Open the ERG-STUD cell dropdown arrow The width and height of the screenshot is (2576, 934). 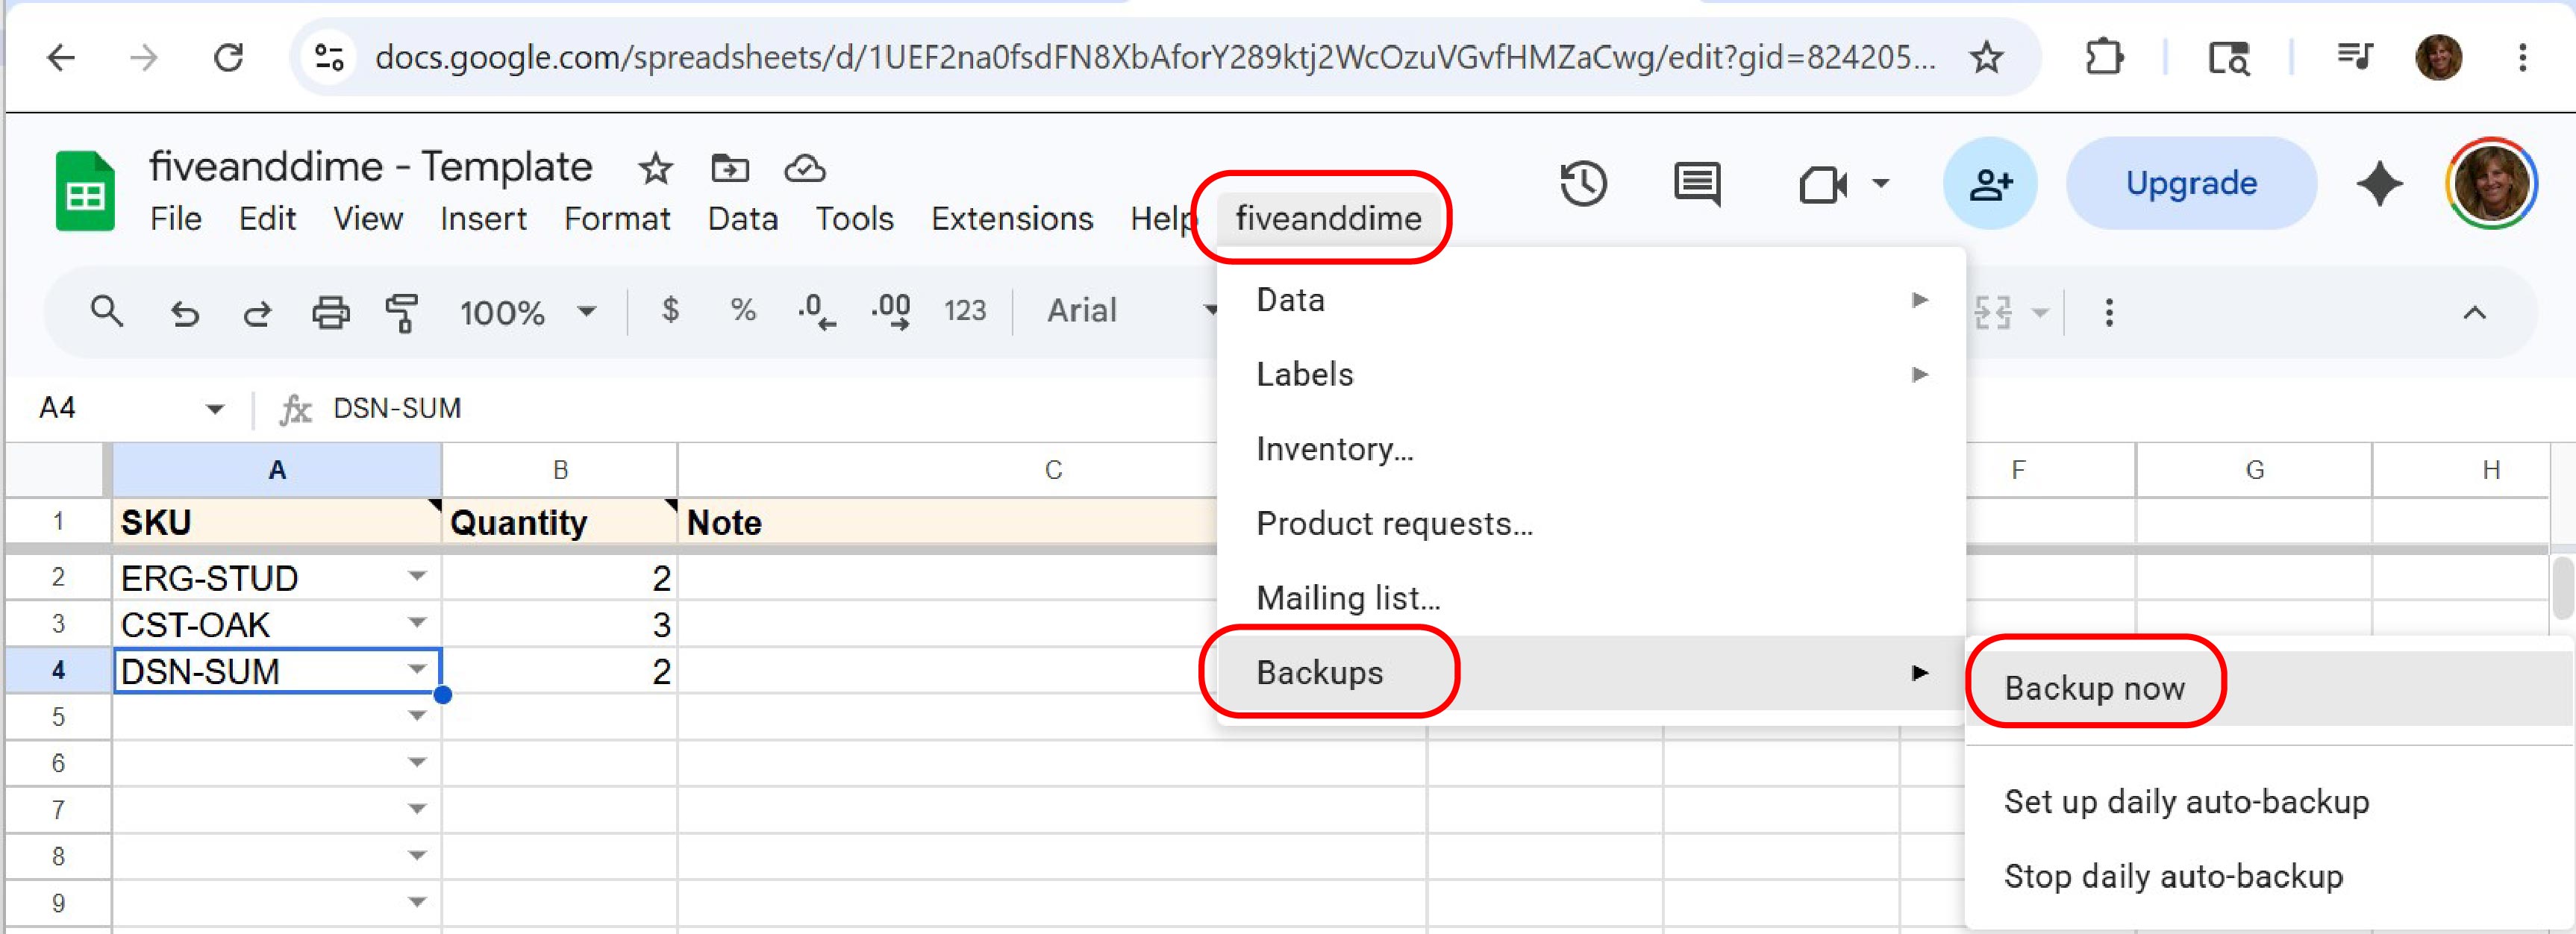pos(417,576)
